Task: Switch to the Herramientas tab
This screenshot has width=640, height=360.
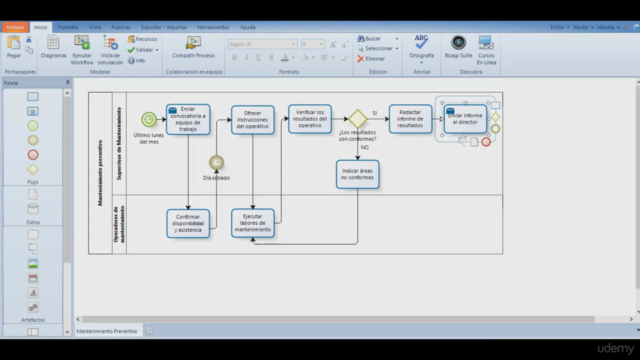Action: click(x=213, y=27)
